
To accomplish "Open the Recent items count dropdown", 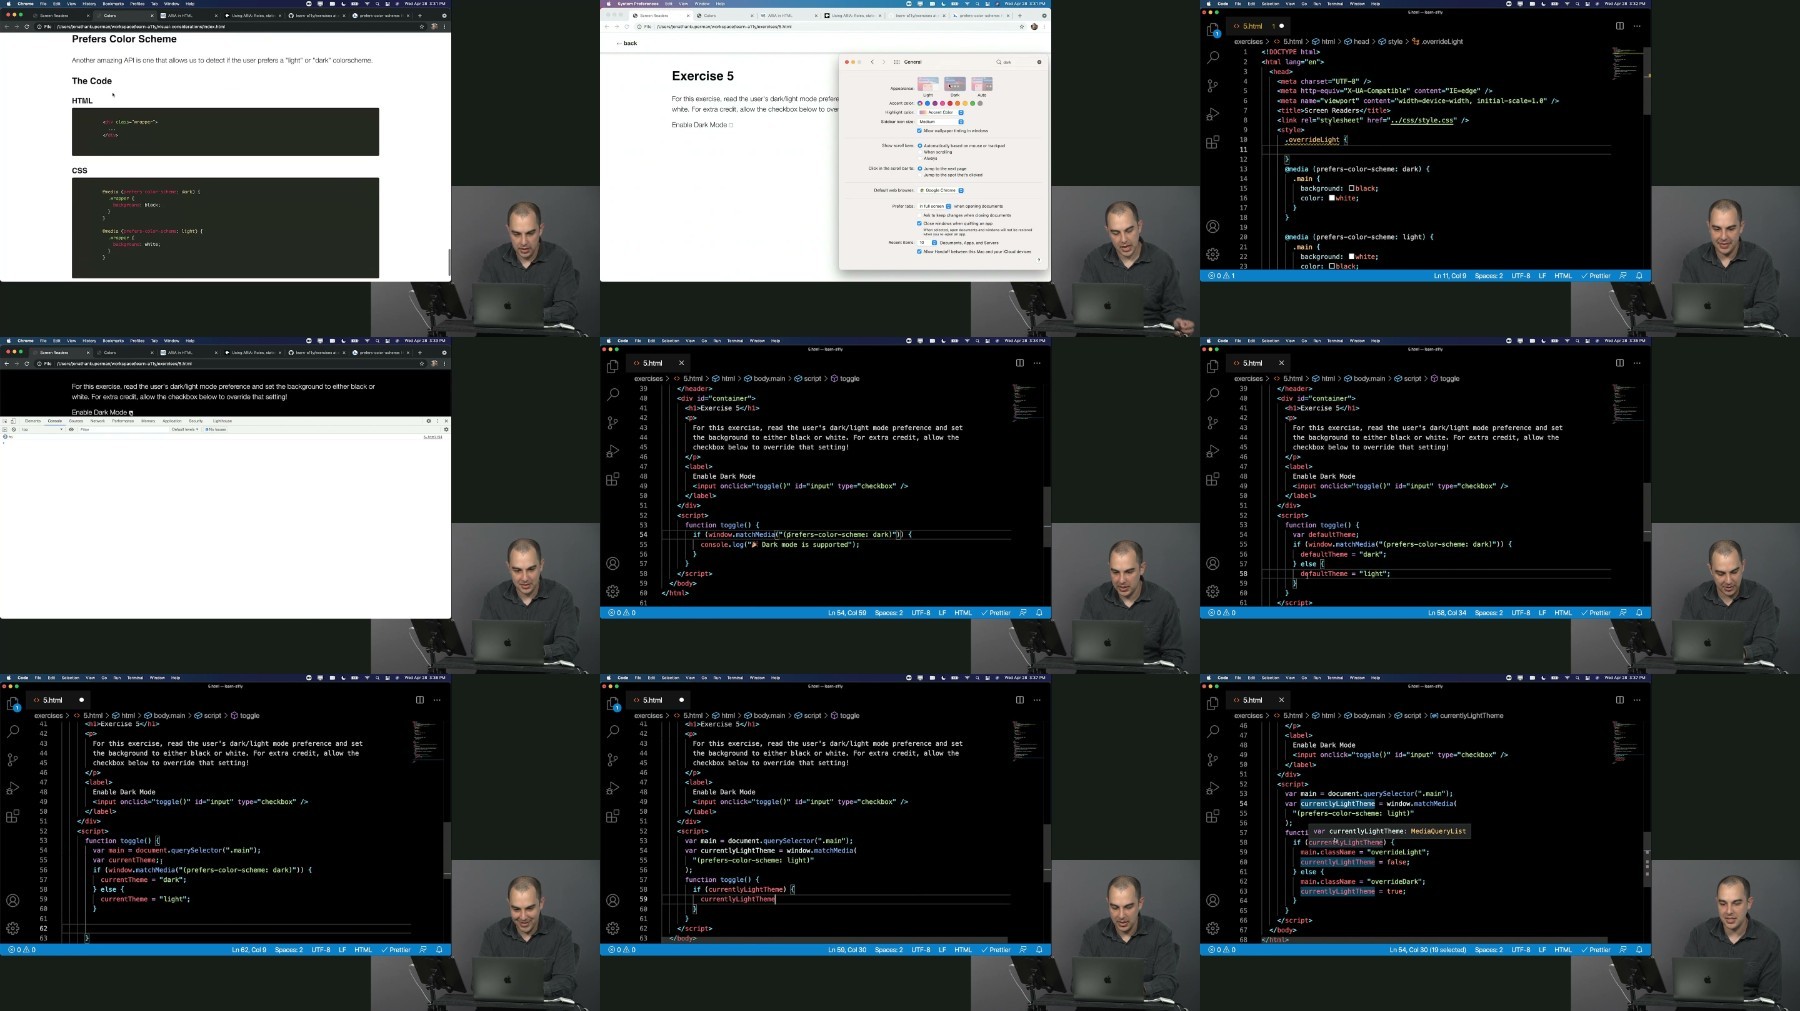I will [927, 243].
